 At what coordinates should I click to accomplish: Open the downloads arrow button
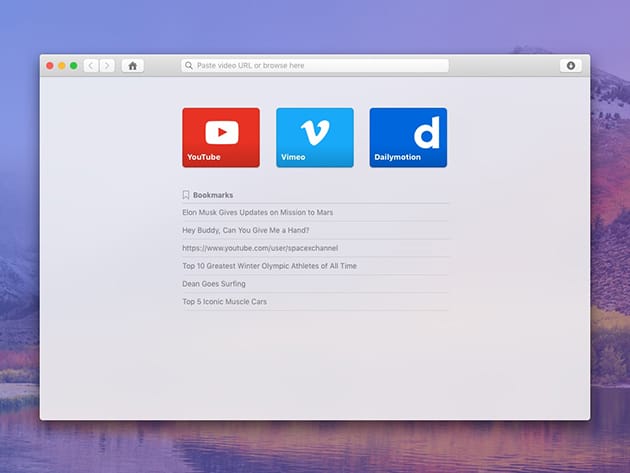[571, 66]
